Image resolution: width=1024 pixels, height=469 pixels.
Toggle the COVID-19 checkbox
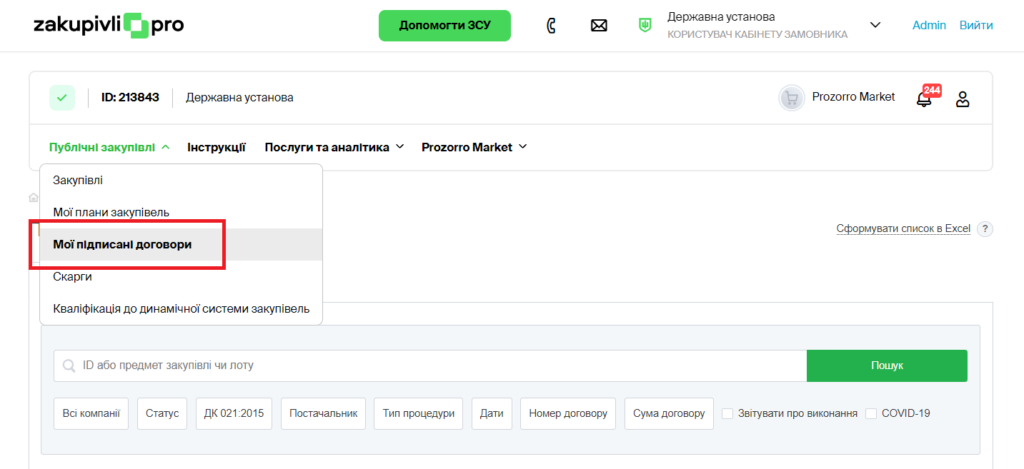871,413
